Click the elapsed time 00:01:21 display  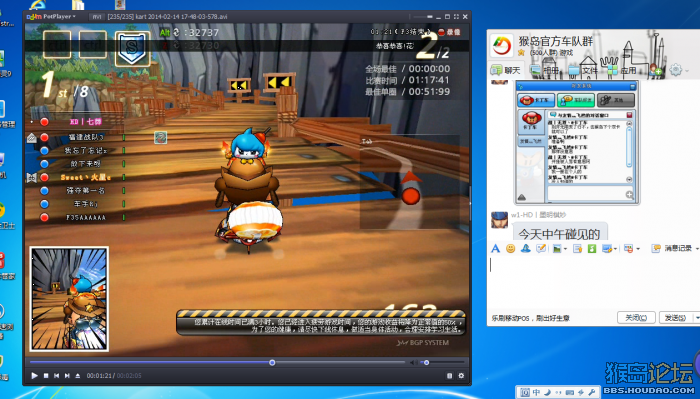point(100,376)
